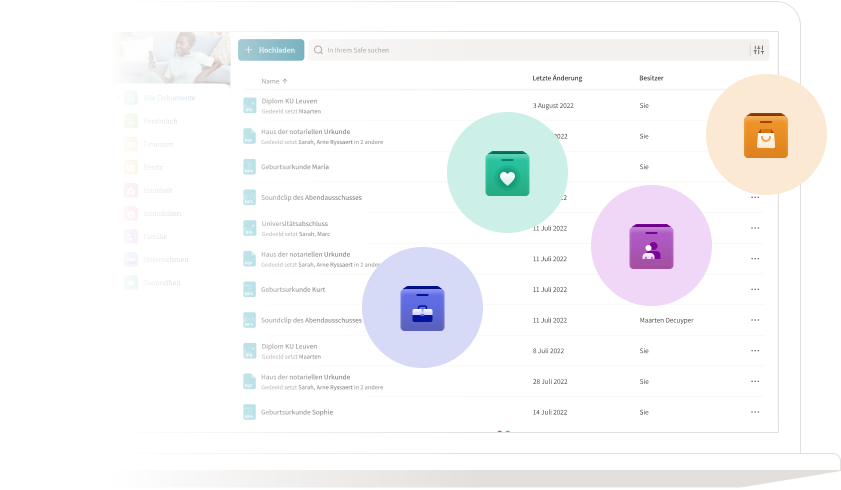The width and height of the screenshot is (841, 490).
Task: Click the magnifier icon in search bar
Action: 318,50
